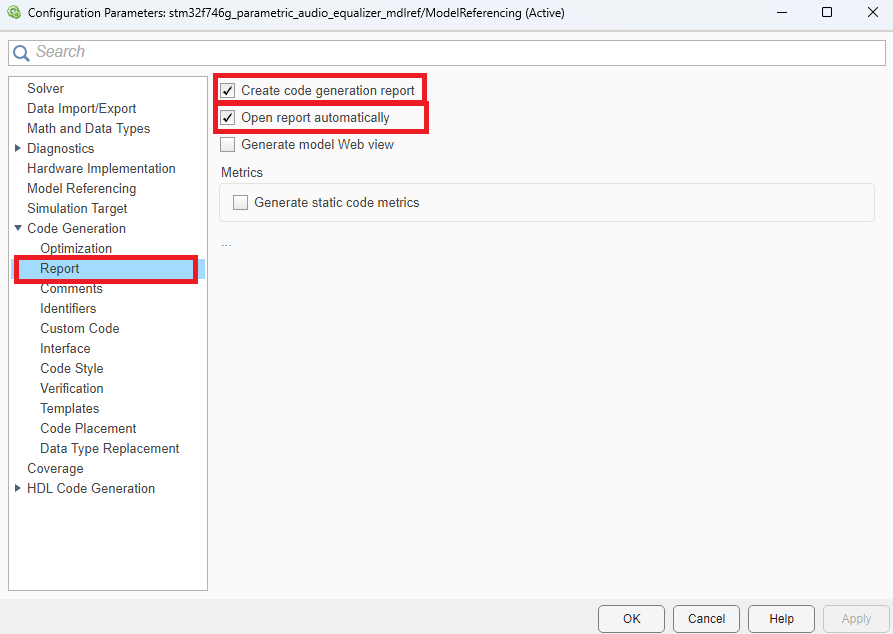Expand the Diagnostics tree node
This screenshot has height=634, width=893.
[17, 148]
